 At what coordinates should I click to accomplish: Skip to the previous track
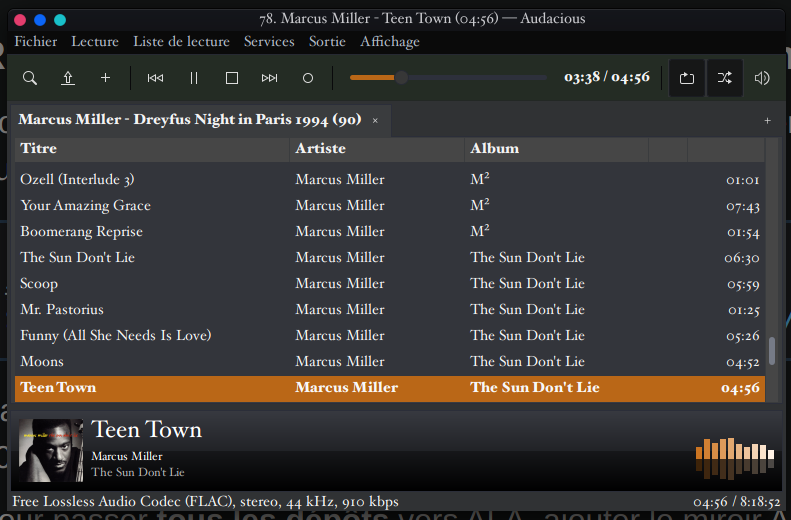(155, 78)
